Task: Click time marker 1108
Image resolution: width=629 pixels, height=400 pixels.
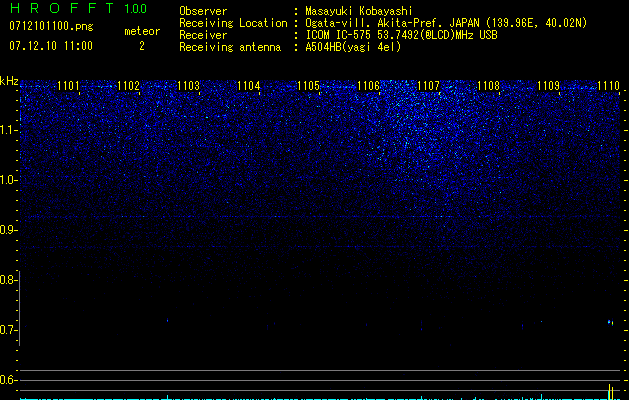Action: tap(489, 86)
